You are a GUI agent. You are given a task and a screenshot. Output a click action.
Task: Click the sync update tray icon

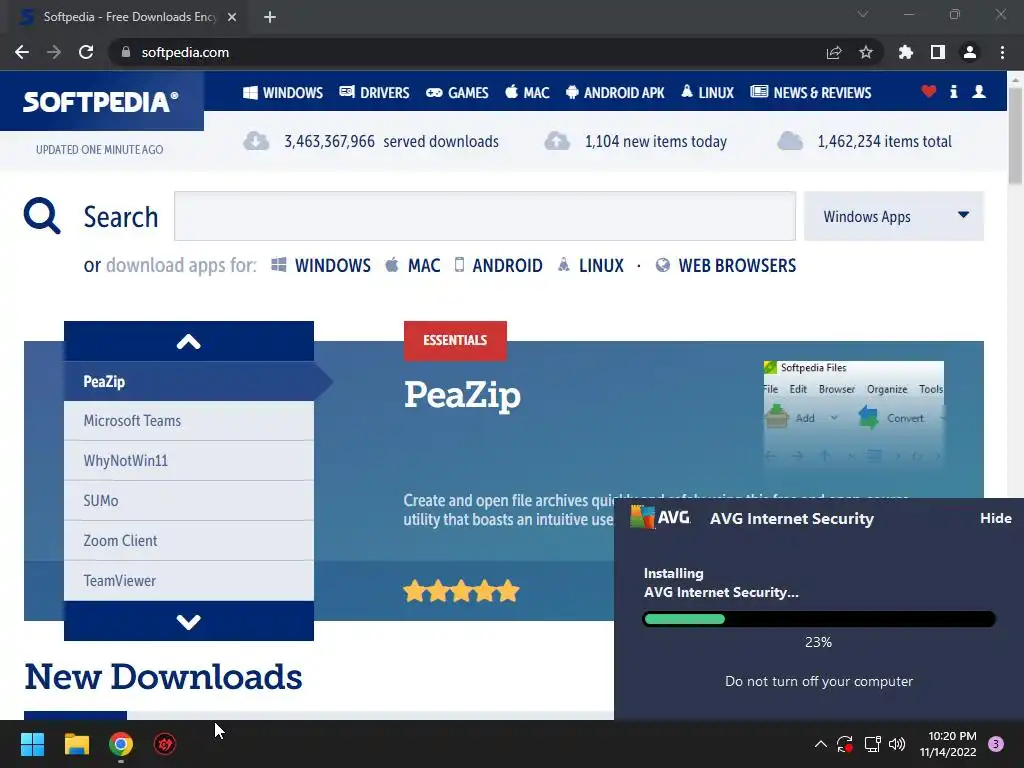[845, 744]
